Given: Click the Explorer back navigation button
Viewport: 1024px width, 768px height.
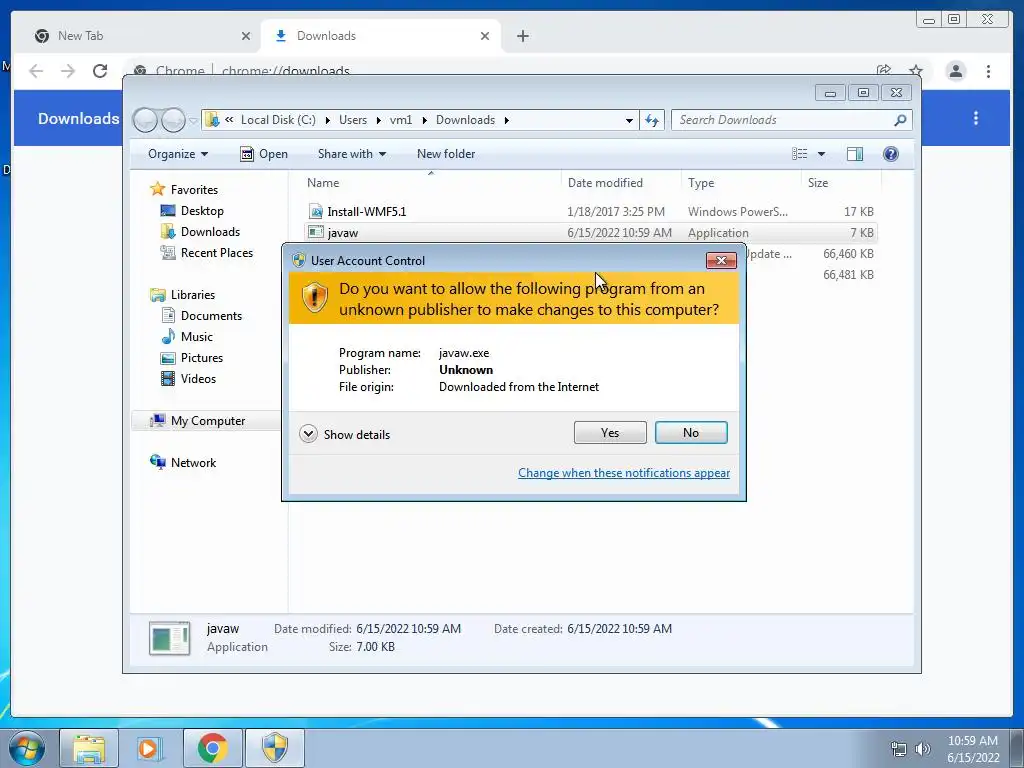Looking at the screenshot, I should tap(145, 120).
